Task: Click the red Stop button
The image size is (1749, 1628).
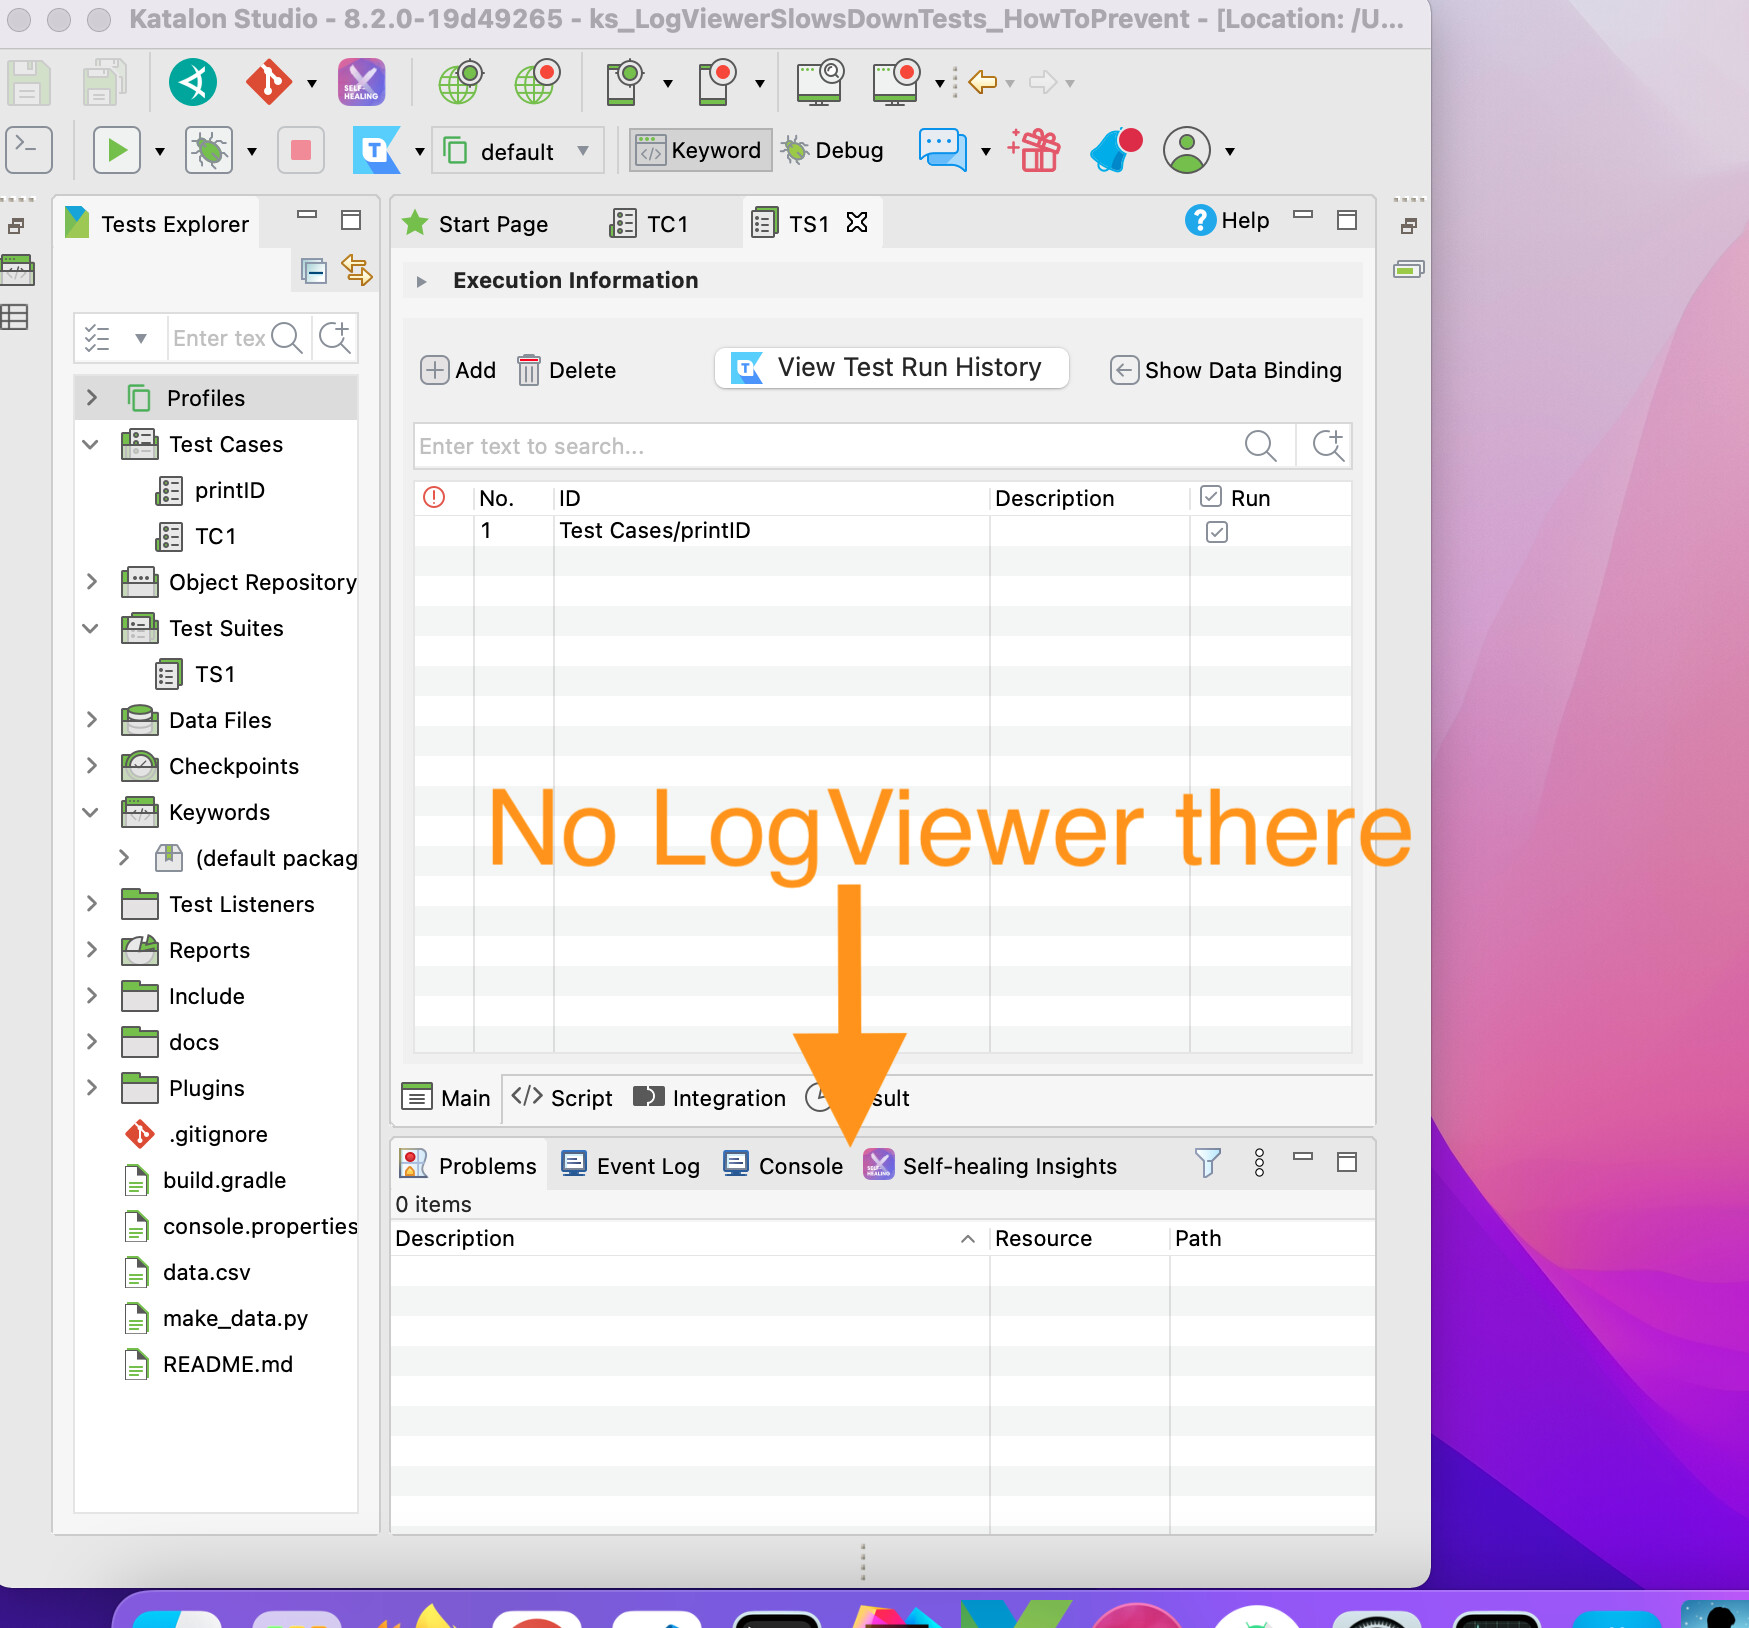Action: [300, 151]
